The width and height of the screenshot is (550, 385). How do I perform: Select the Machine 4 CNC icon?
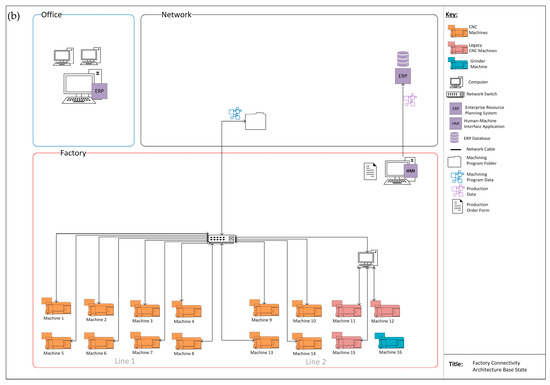click(x=187, y=310)
